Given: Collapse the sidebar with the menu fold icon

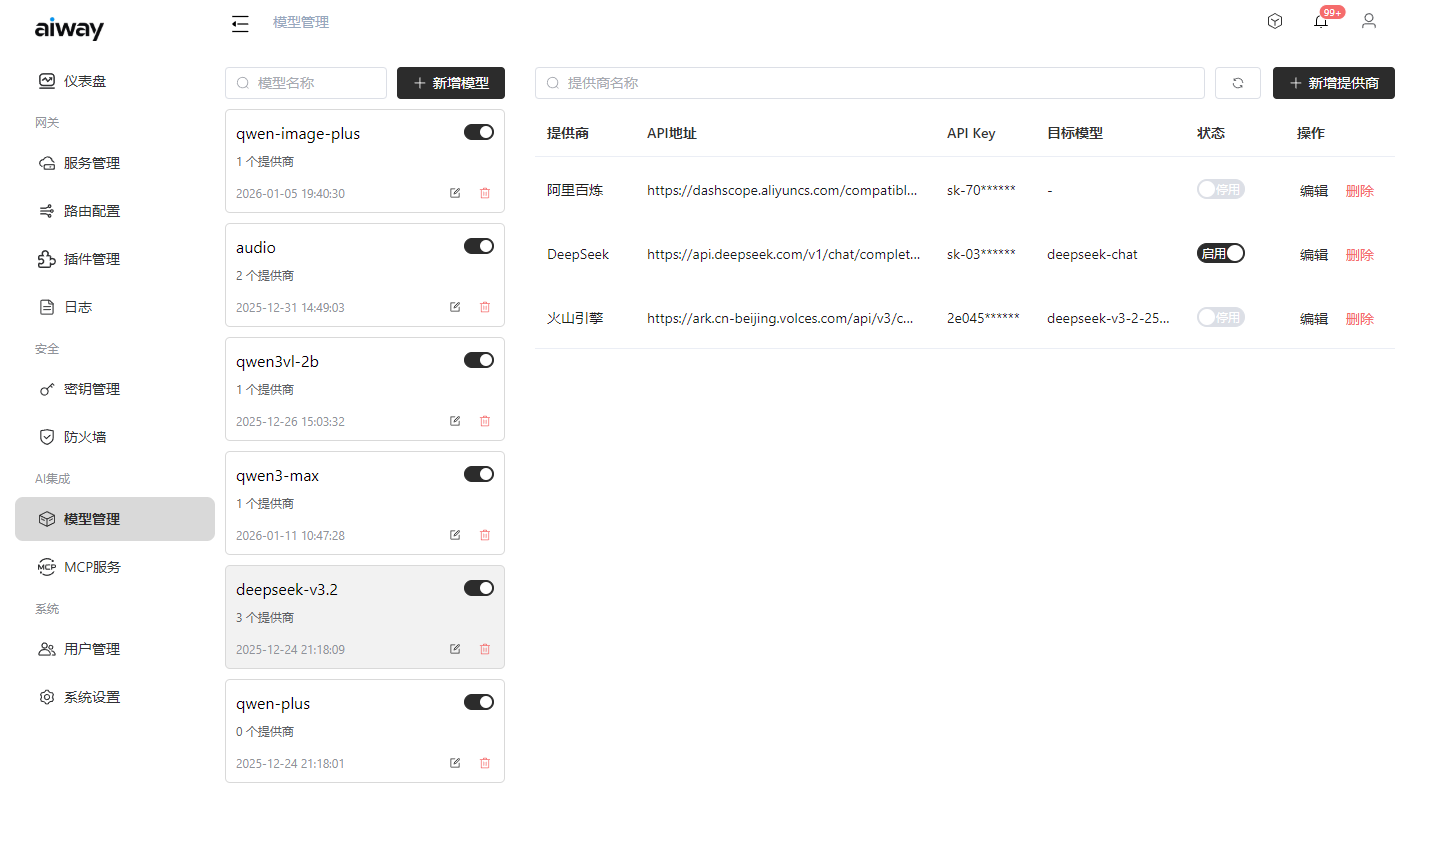Looking at the screenshot, I should [x=240, y=23].
